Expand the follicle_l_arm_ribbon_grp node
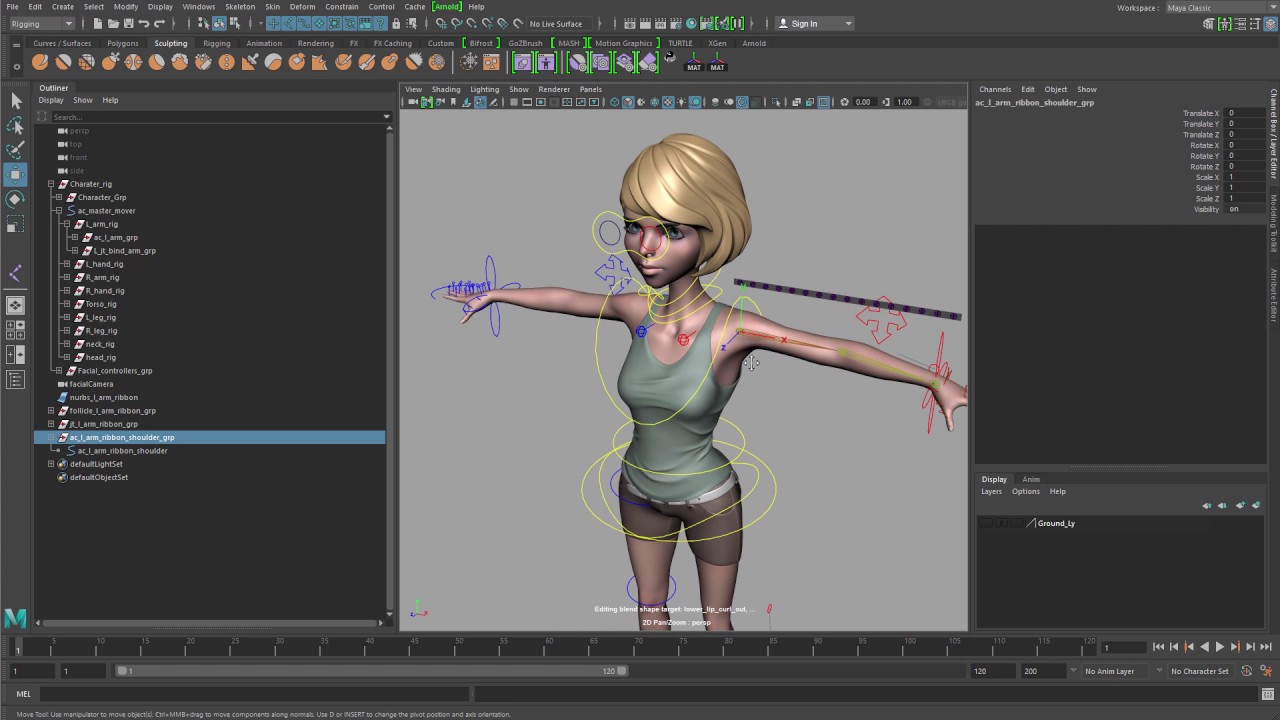The height and width of the screenshot is (720, 1280). [51, 411]
